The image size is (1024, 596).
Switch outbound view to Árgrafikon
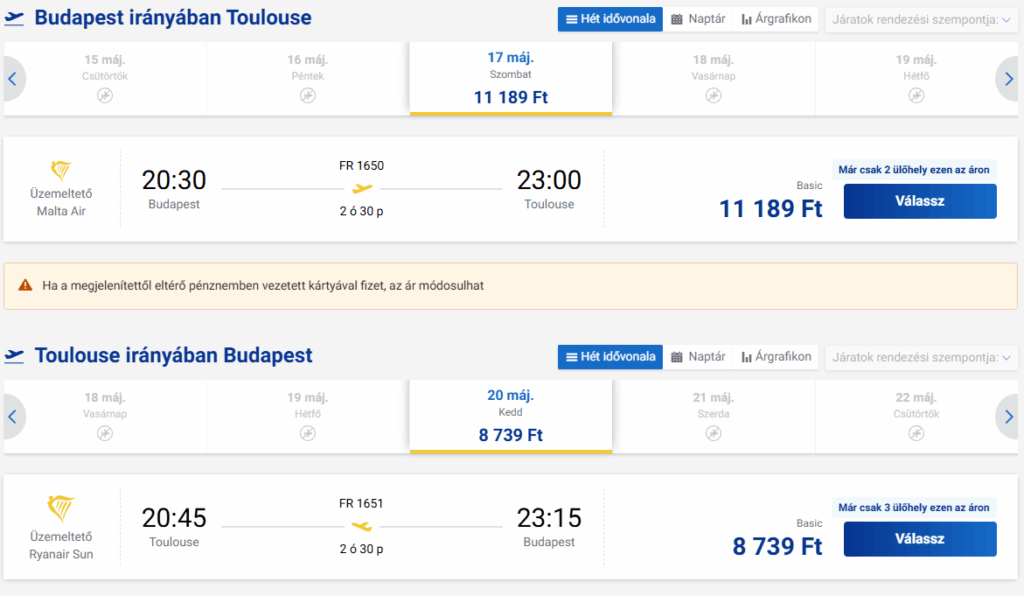pyautogui.click(x=777, y=19)
